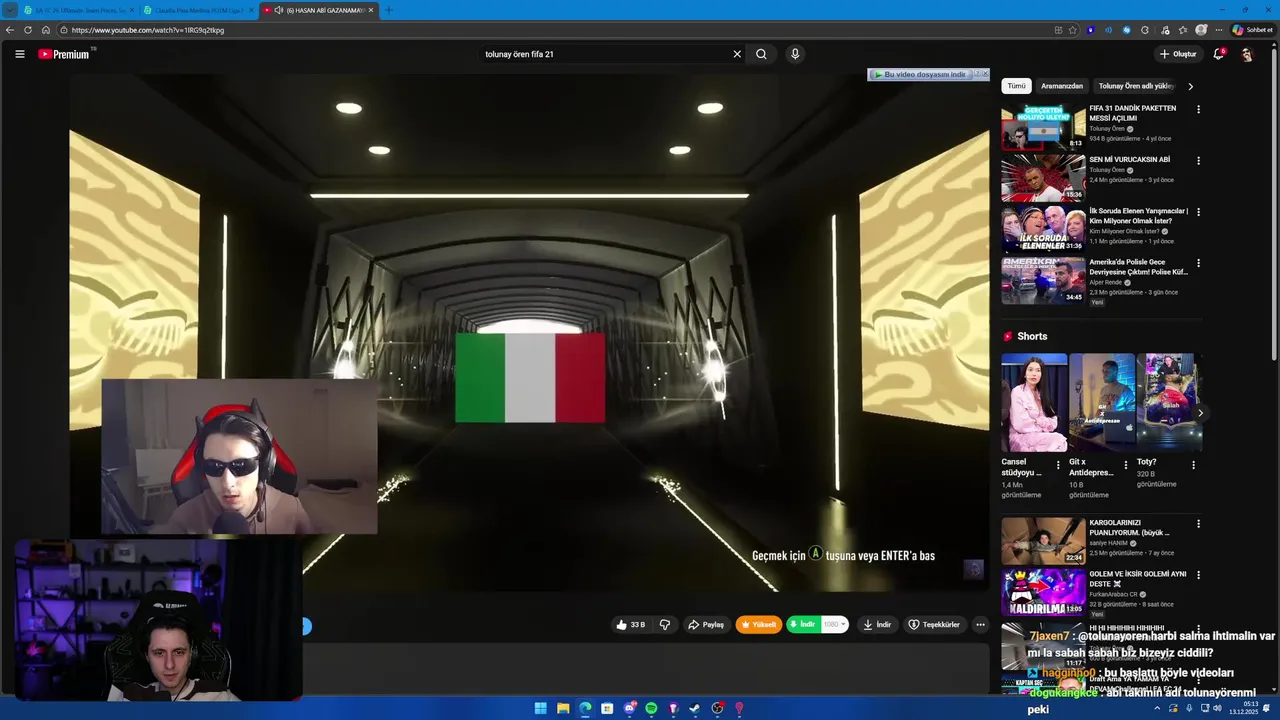
Task: Open the Amerika'da Polisle Gece thumbnail
Action: click(x=1043, y=280)
